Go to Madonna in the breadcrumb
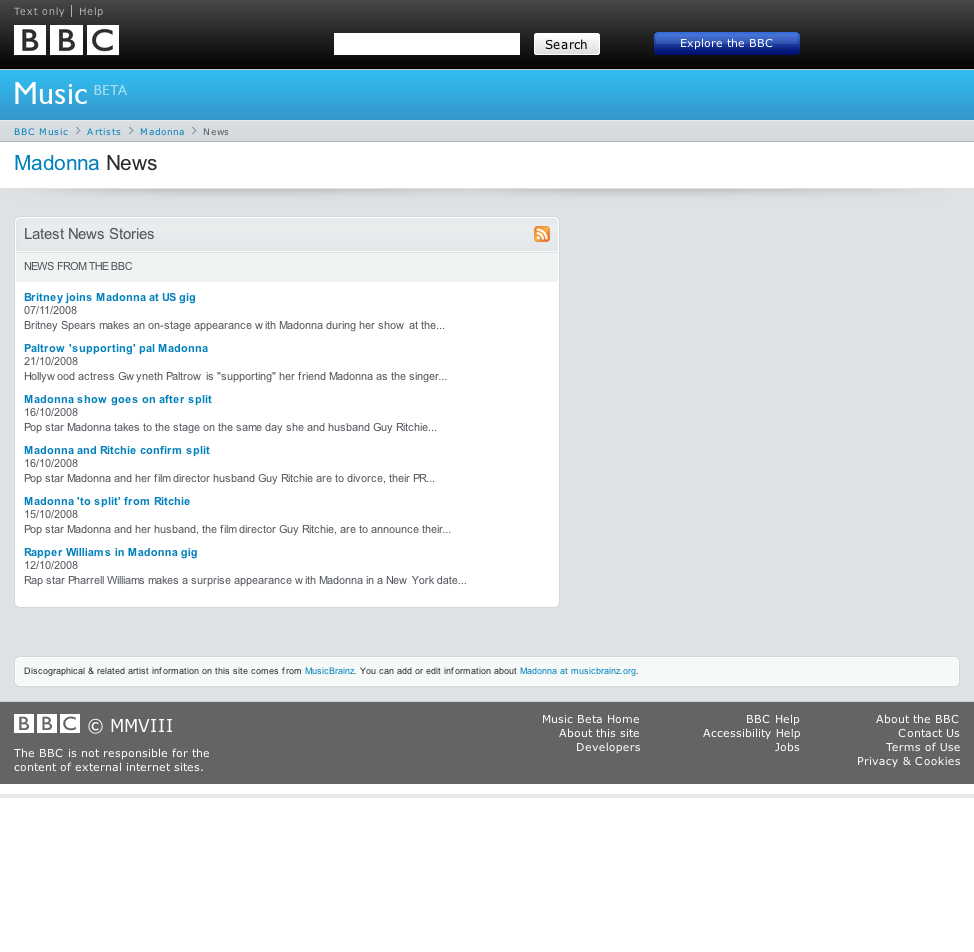 coord(162,132)
